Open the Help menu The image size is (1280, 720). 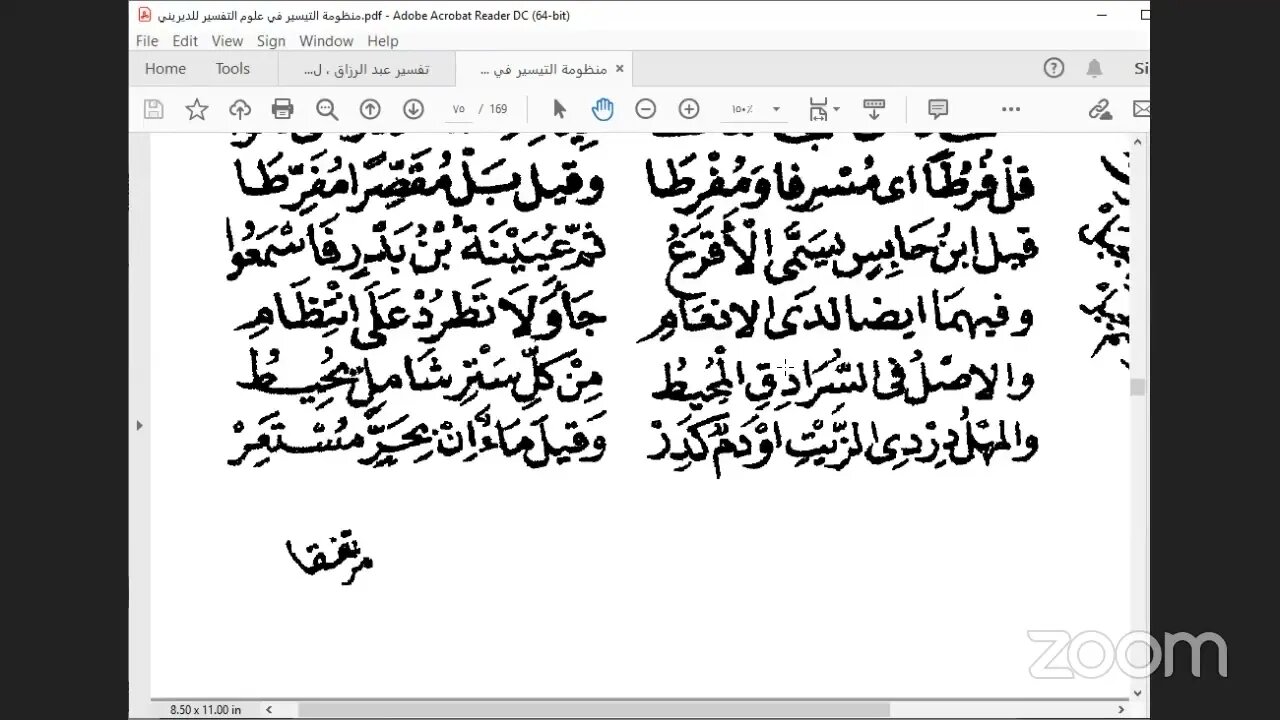click(383, 41)
